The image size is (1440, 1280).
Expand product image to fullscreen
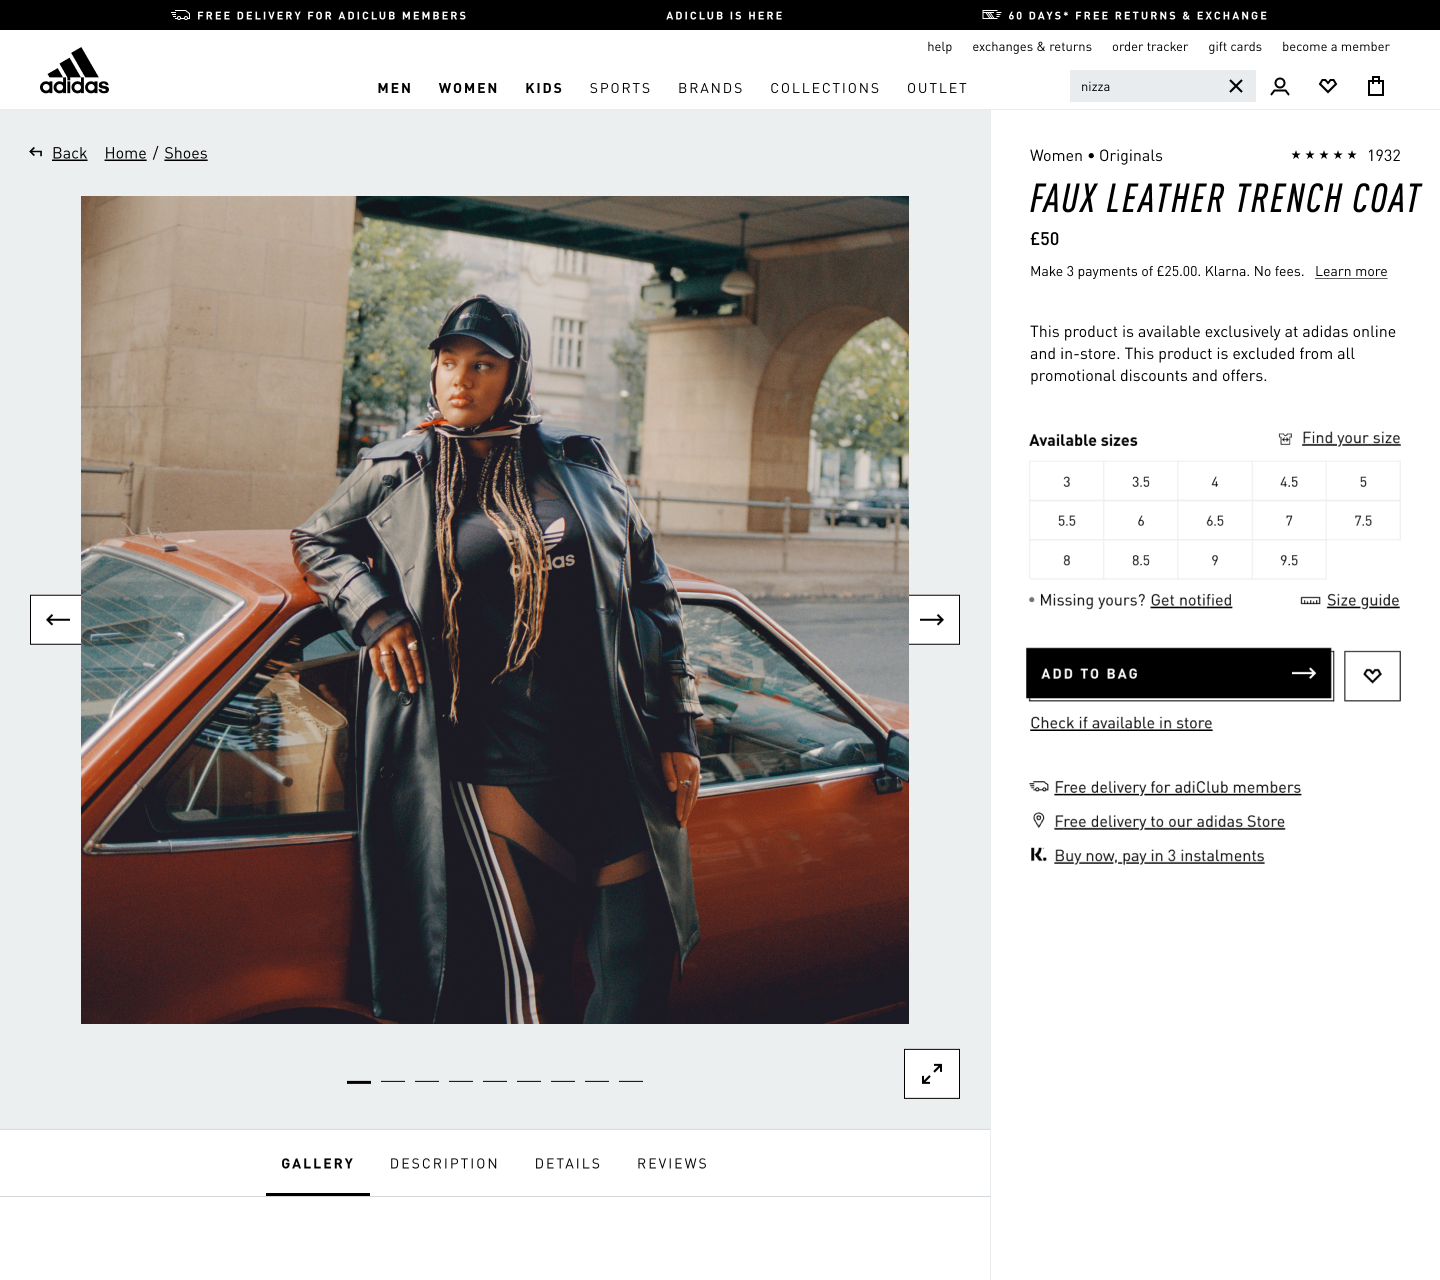coord(932,1074)
